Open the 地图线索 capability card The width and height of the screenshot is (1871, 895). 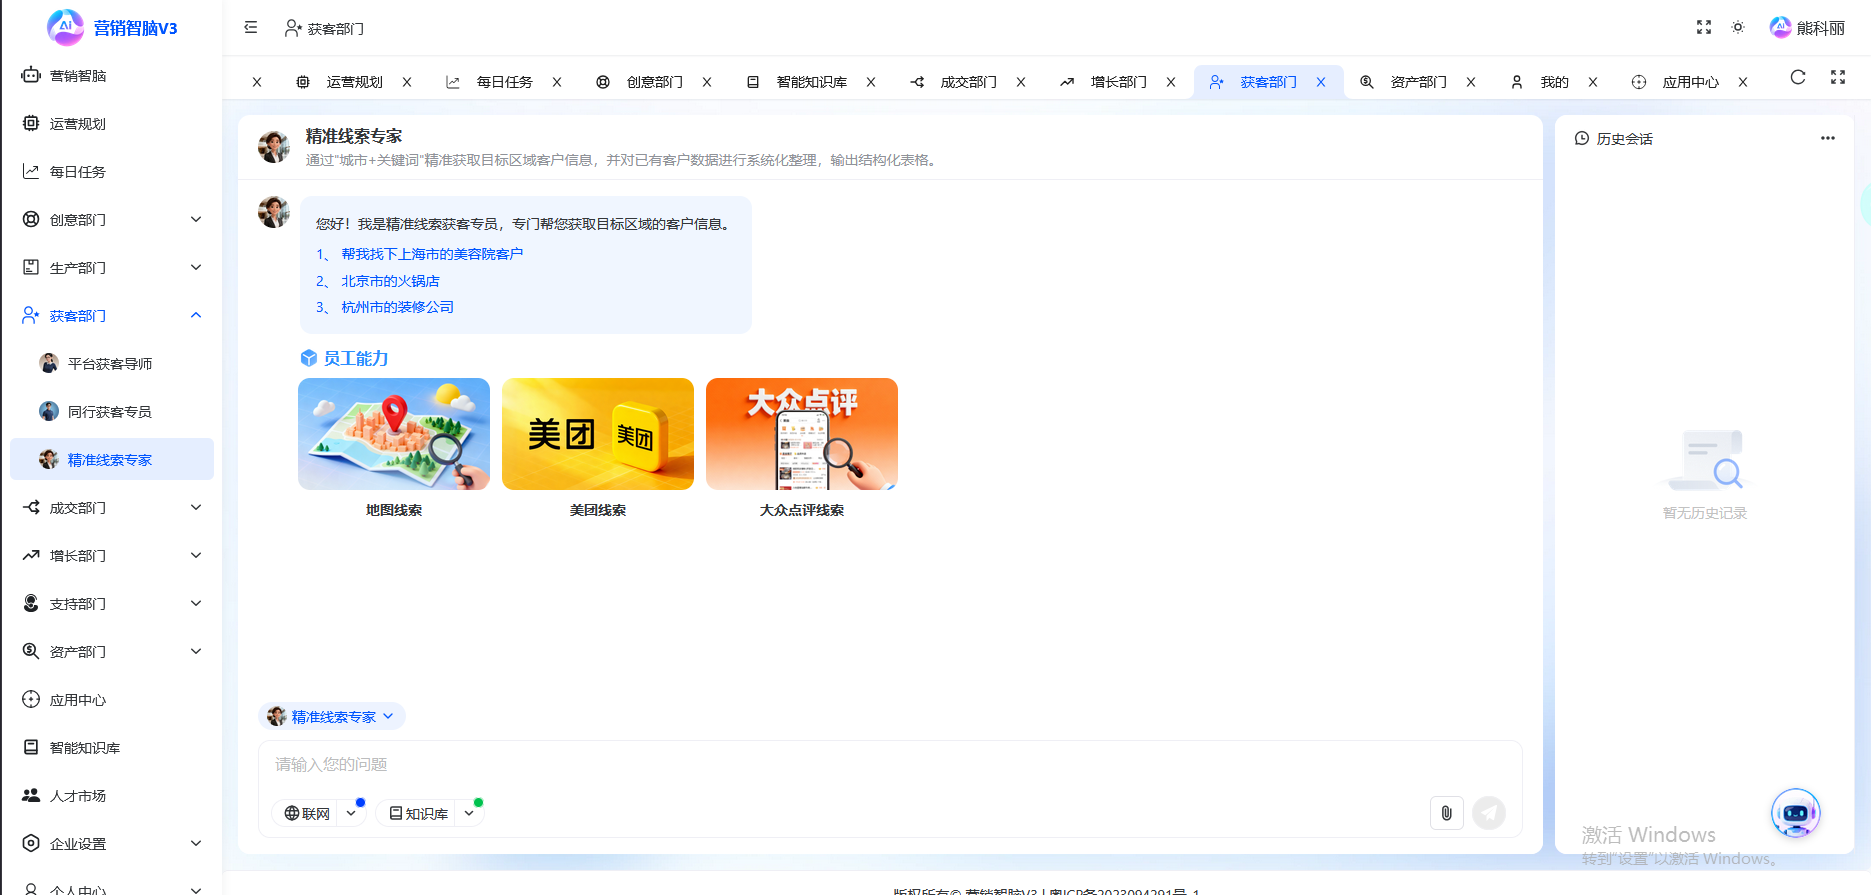click(394, 434)
